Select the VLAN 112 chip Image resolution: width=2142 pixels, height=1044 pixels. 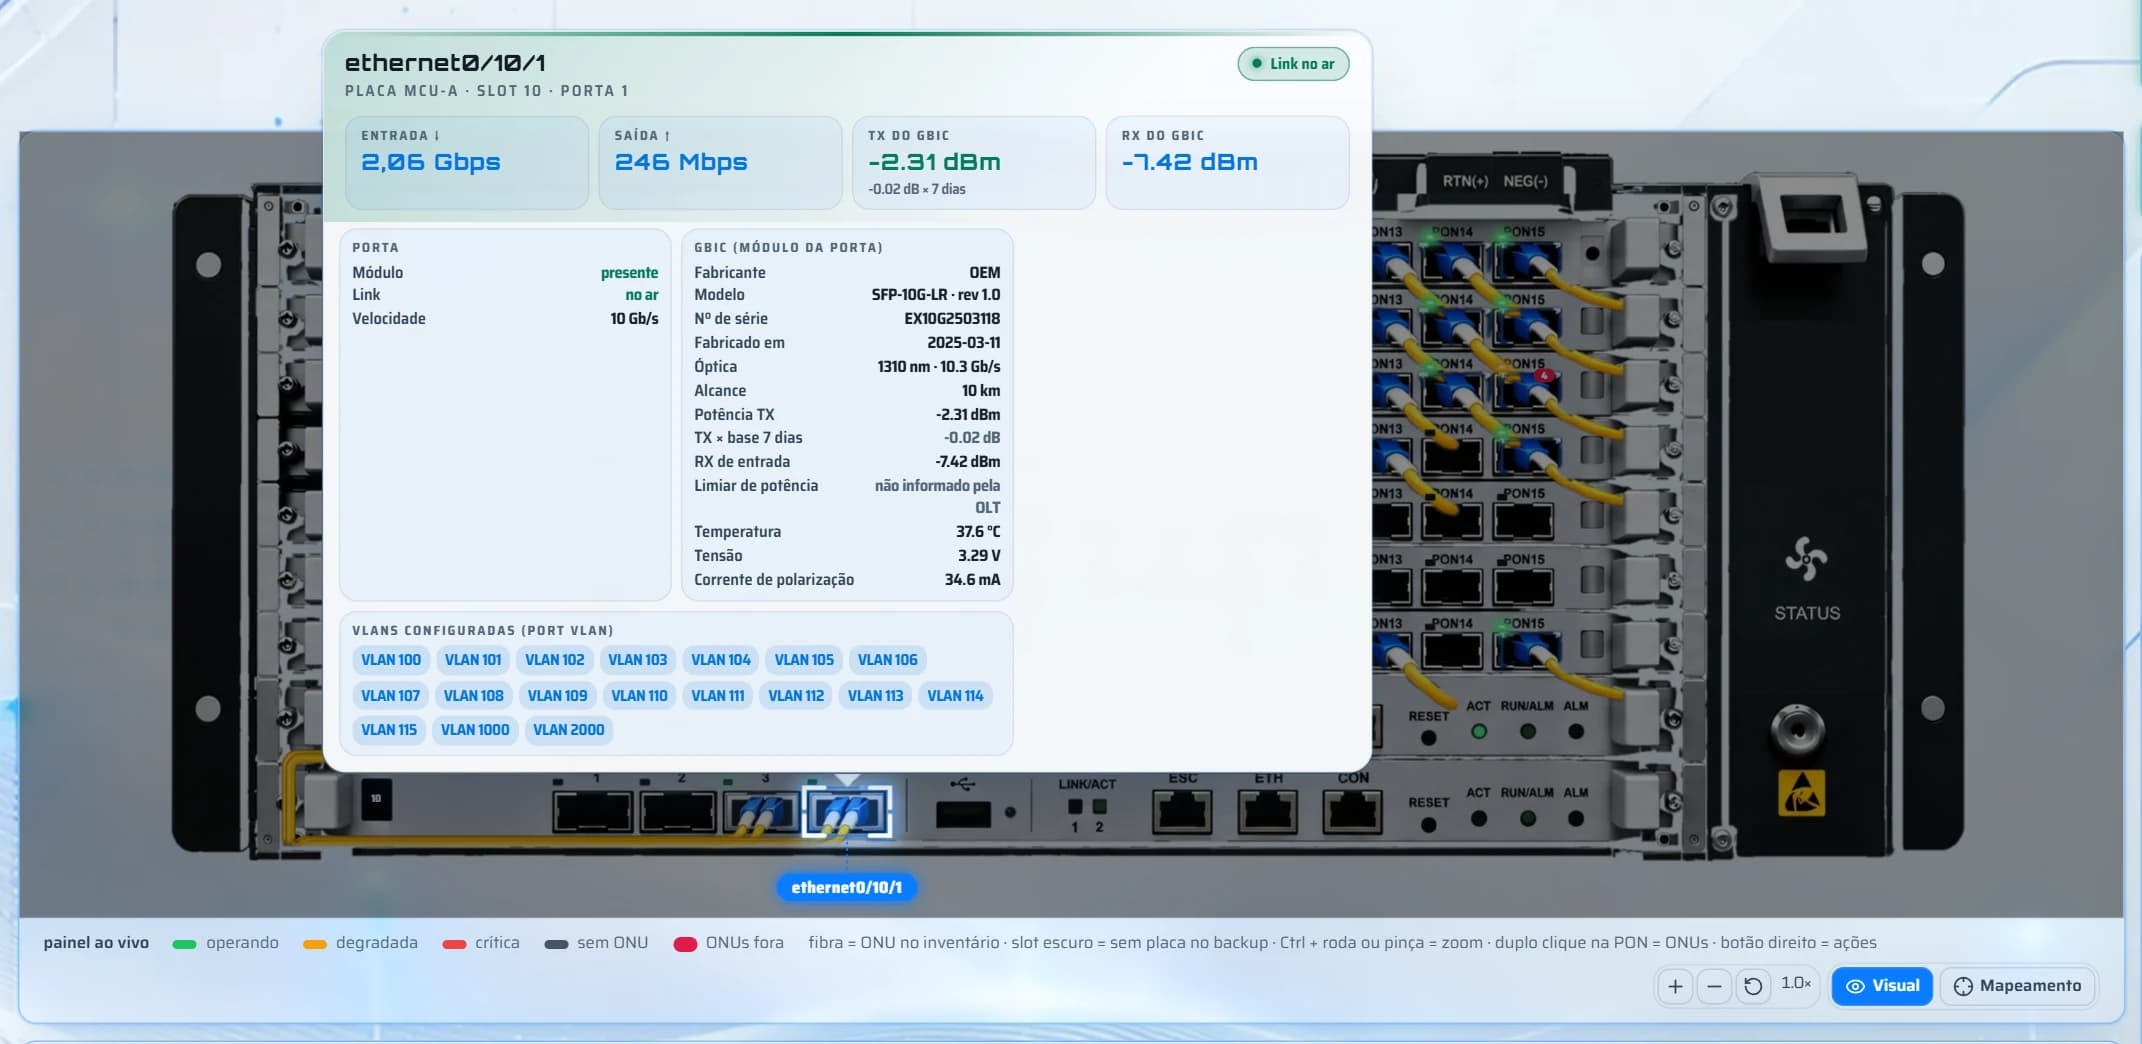pyautogui.click(x=797, y=696)
